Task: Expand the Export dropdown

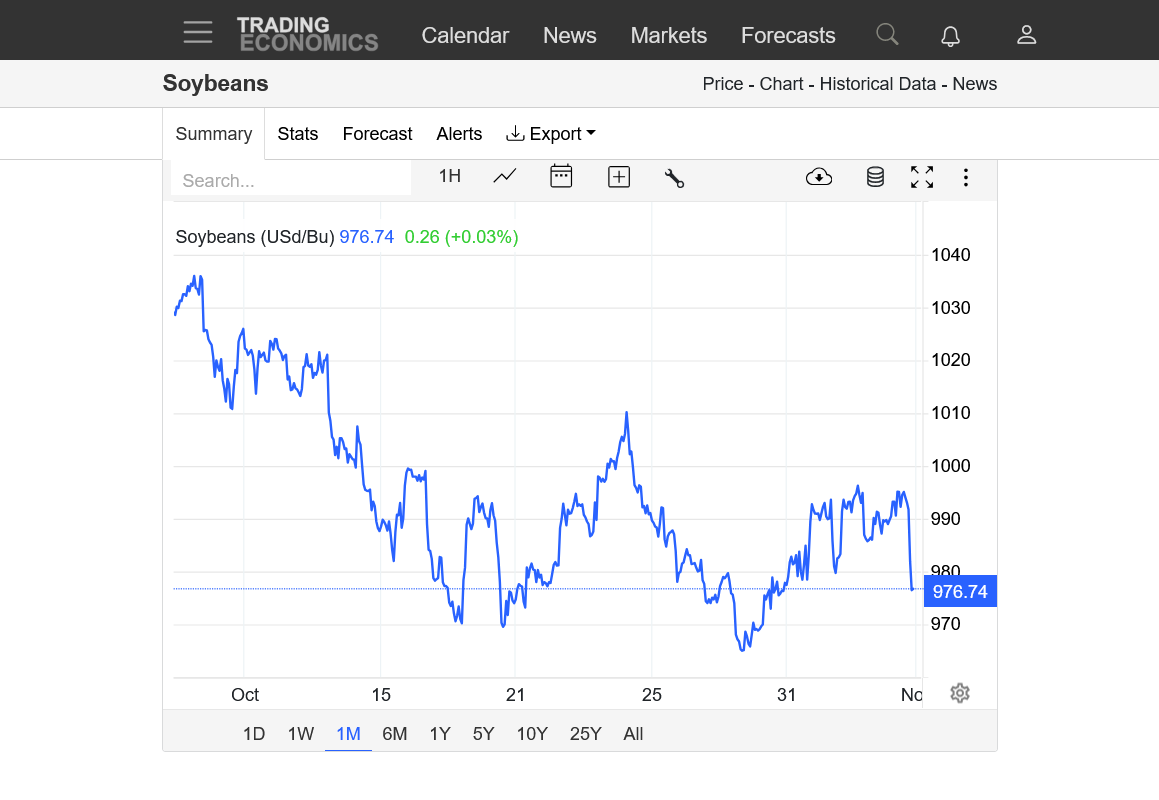Action: [x=551, y=134]
